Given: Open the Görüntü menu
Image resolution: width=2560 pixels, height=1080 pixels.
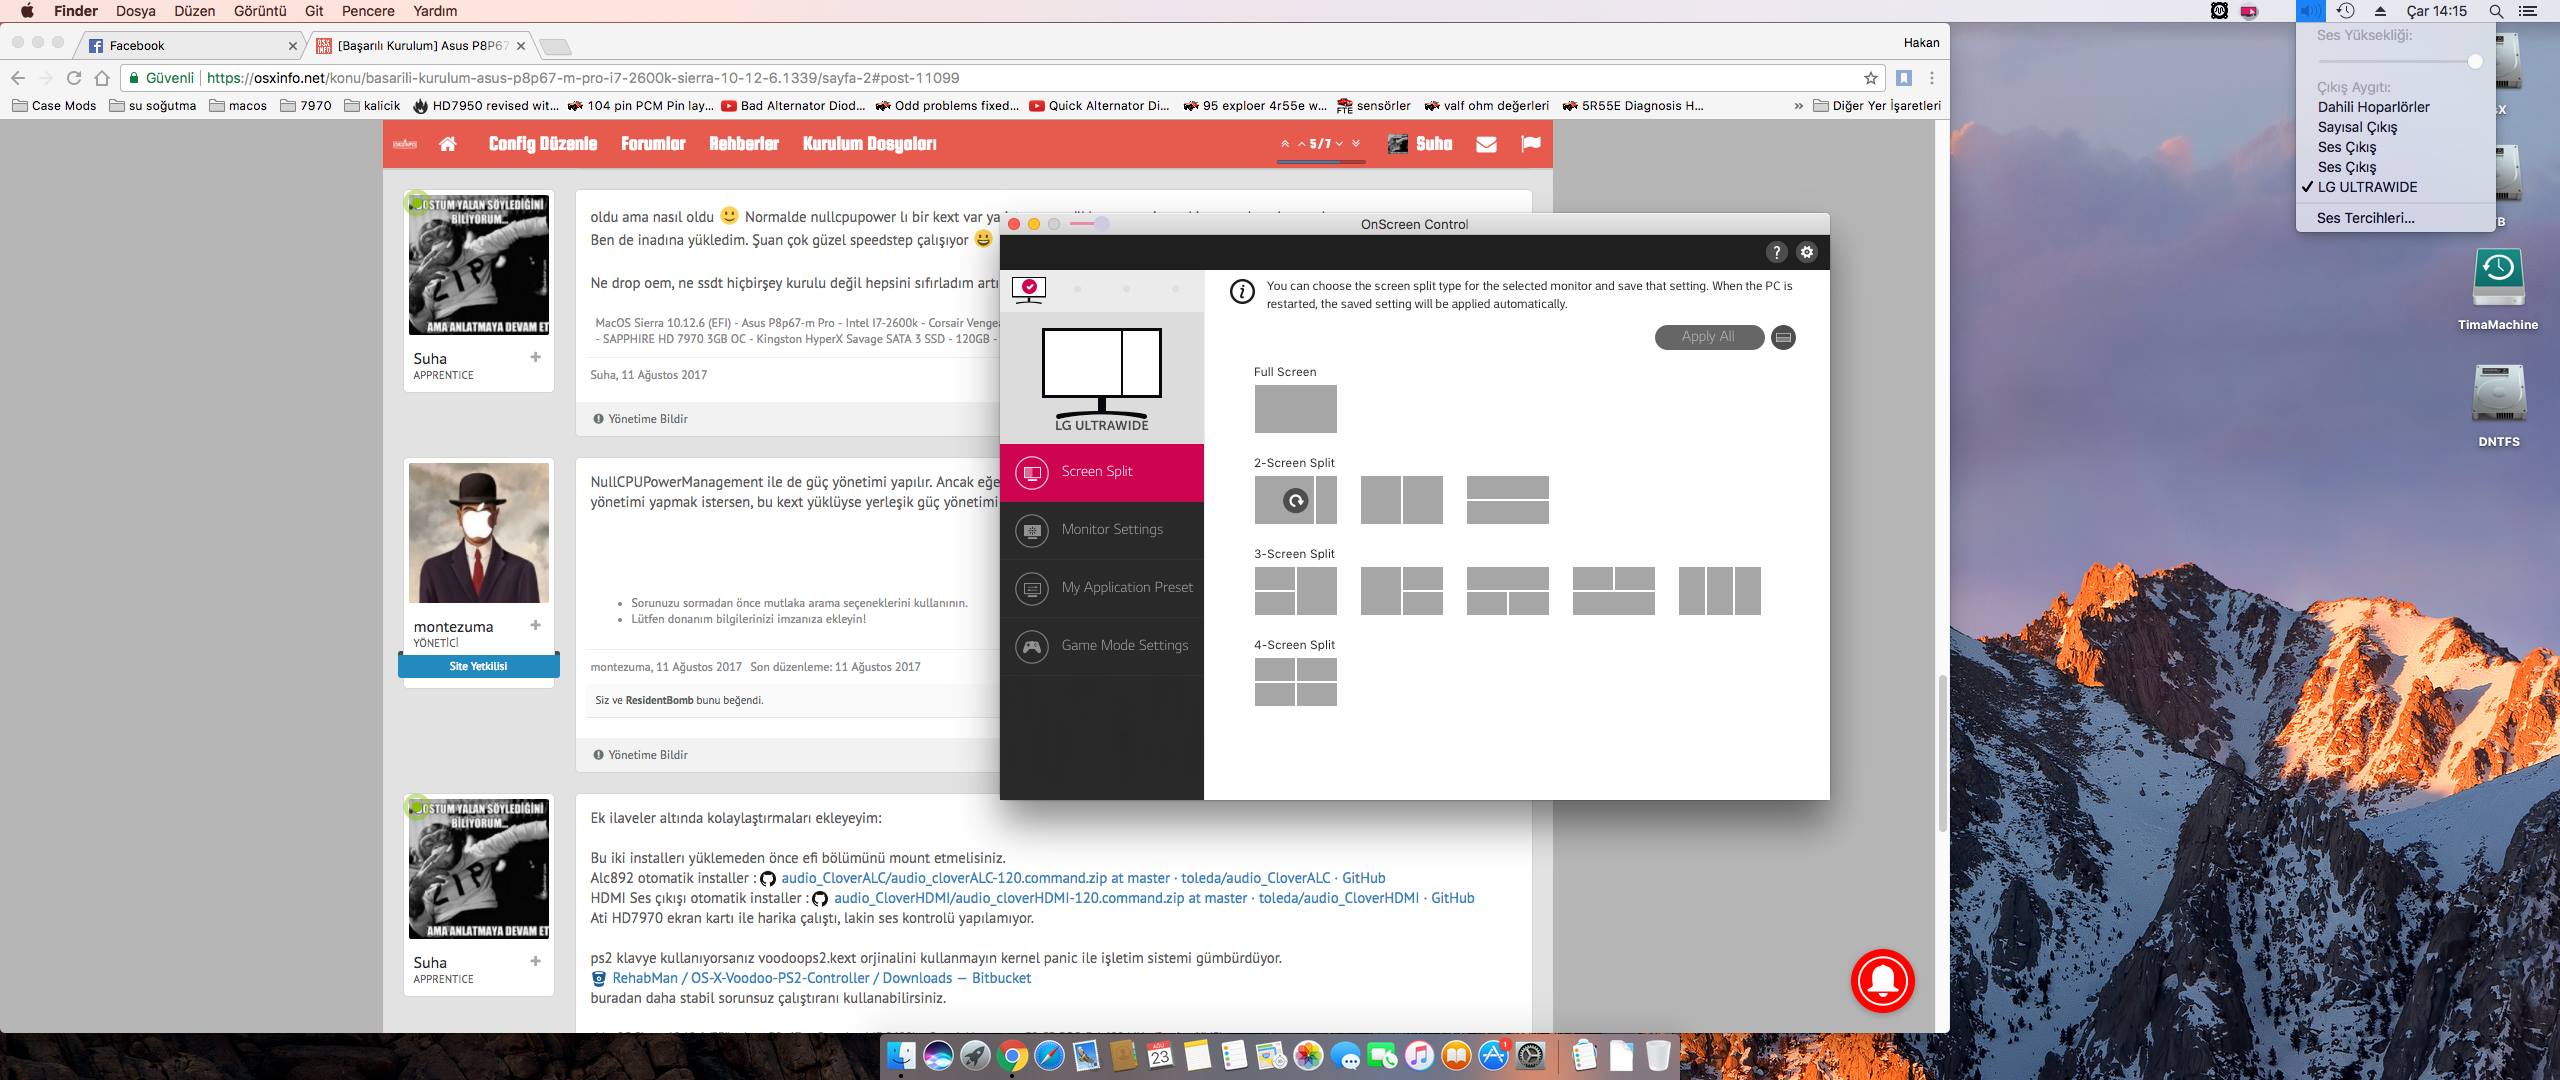Looking at the screenshot, I should (259, 11).
